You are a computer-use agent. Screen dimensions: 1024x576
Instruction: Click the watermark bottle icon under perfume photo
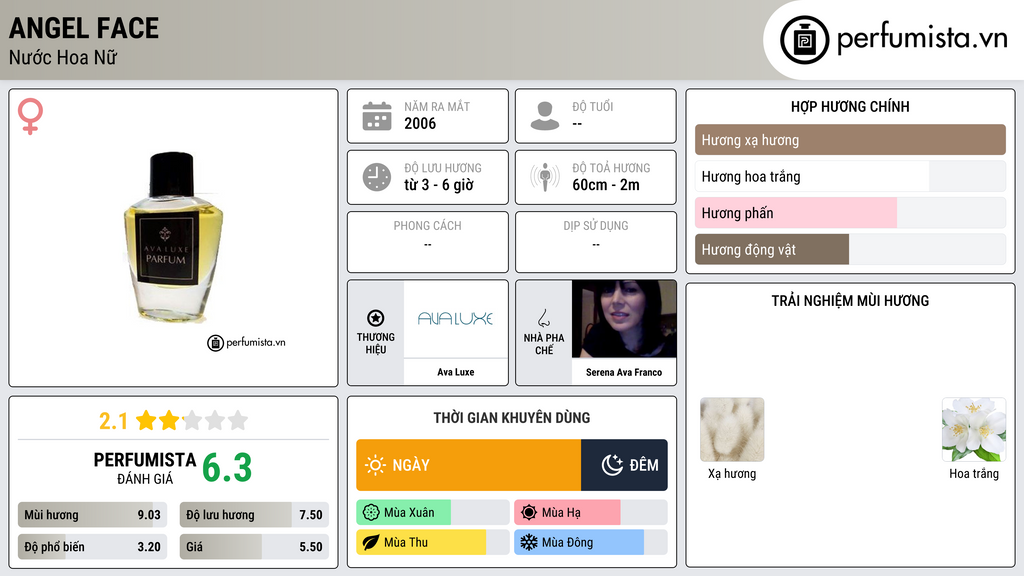pyautogui.click(x=216, y=343)
